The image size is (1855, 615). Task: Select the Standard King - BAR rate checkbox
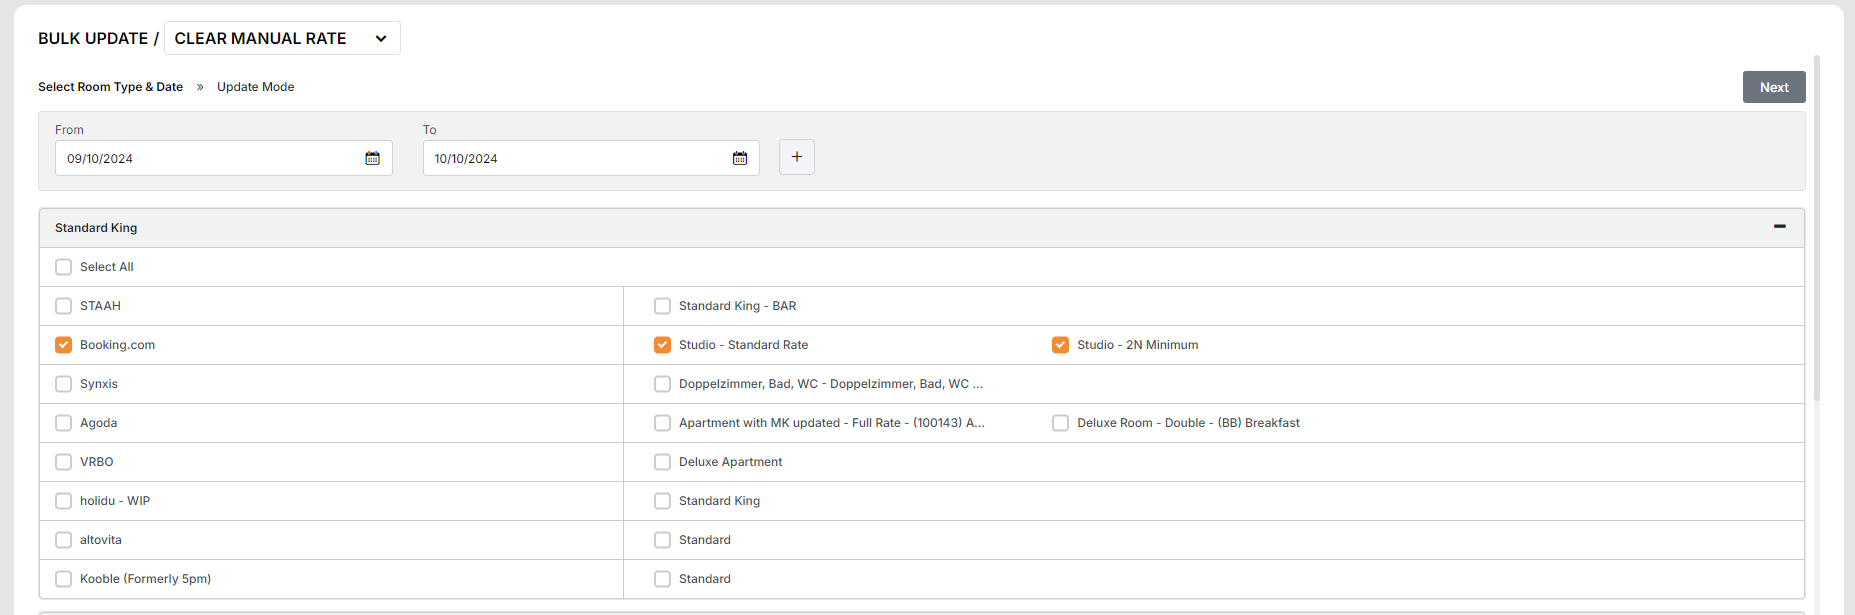662,306
